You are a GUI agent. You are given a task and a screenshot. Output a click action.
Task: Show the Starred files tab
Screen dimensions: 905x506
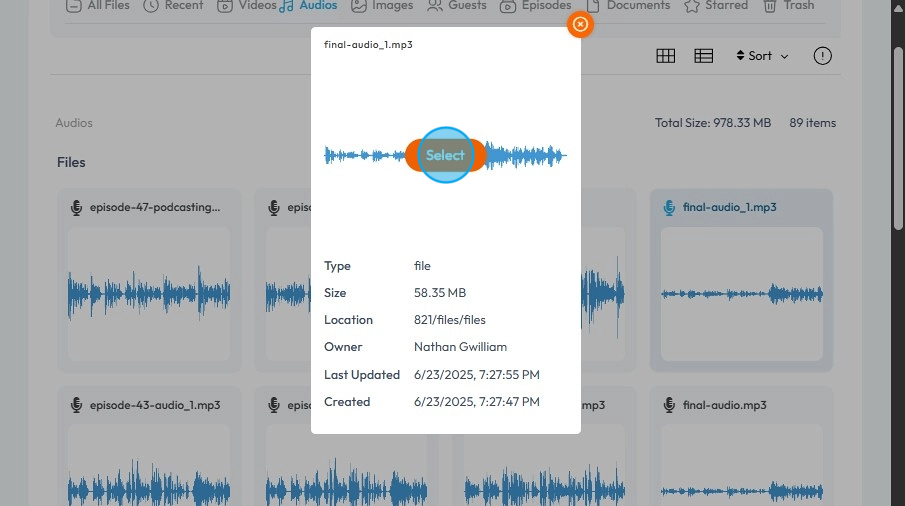tap(716, 6)
